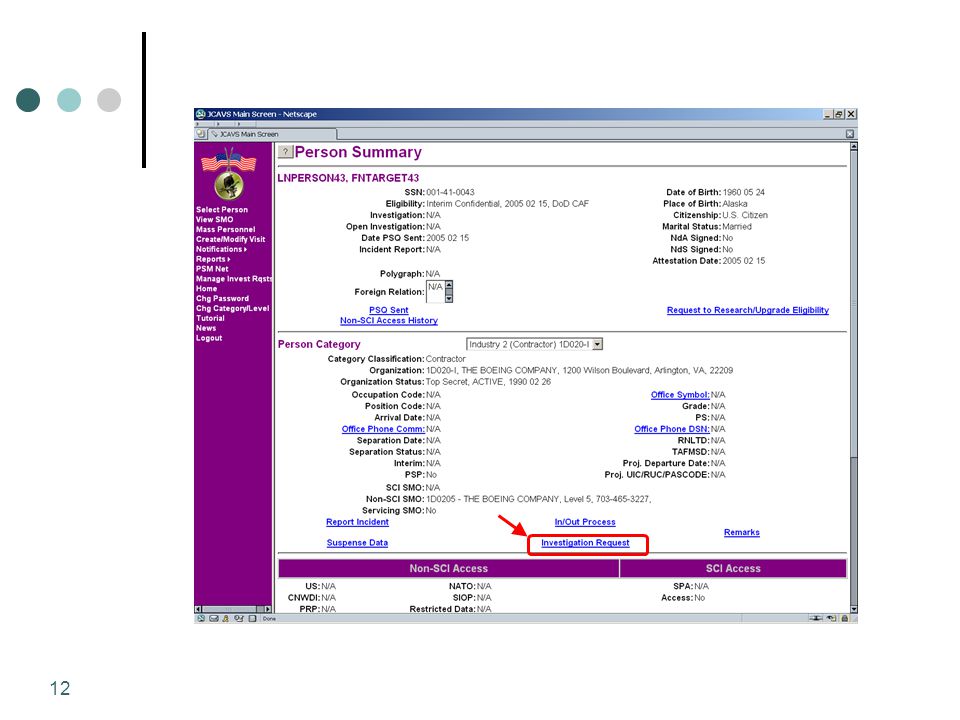Click the SCI Access section header
The width and height of the screenshot is (960, 720).
pyautogui.click(x=733, y=568)
